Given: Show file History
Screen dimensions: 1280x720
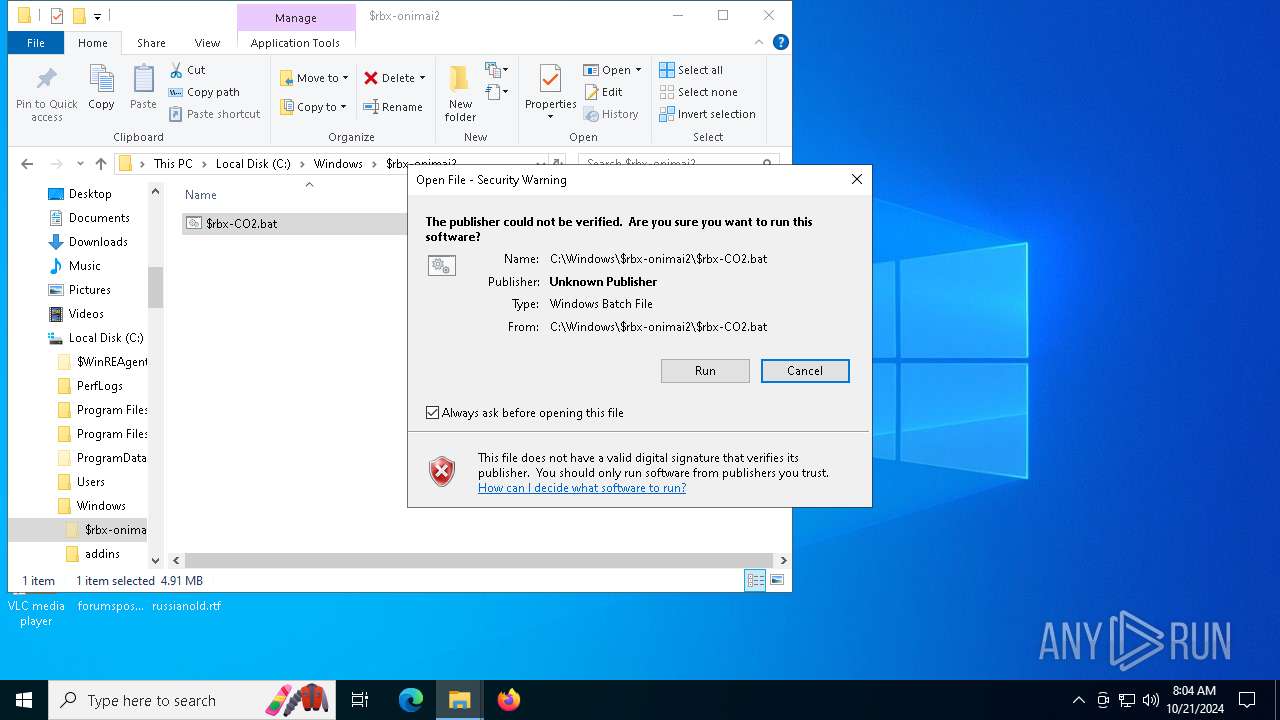Looking at the screenshot, I should click(611, 114).
